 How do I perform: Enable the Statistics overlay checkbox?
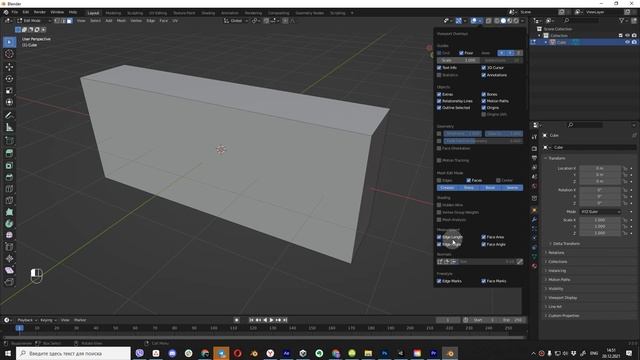[439, 75]
